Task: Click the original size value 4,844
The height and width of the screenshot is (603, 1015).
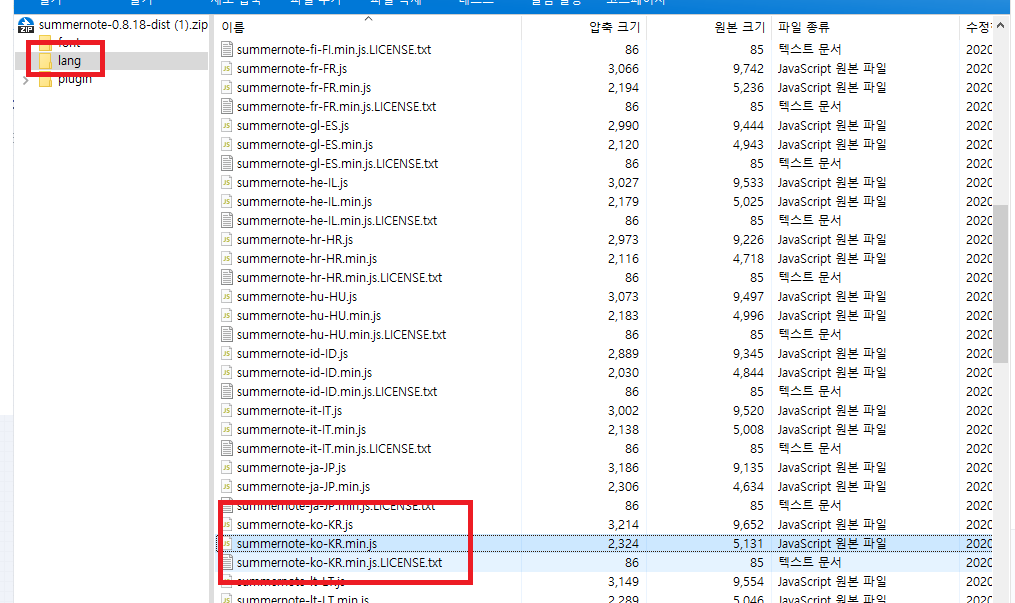Action: [748, 372]
